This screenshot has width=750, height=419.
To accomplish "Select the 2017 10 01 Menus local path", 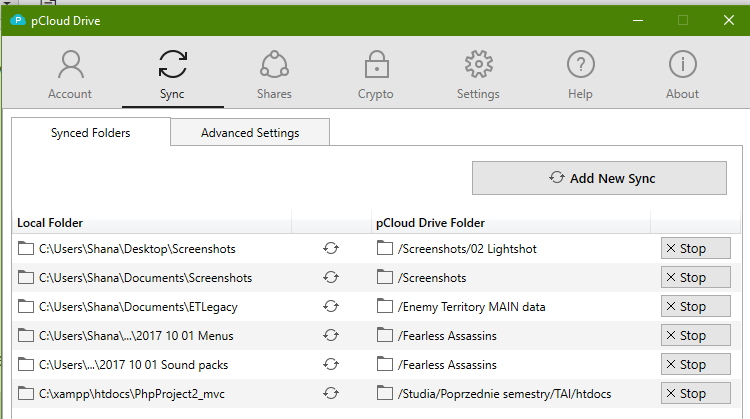I will [x=136, y=336].
